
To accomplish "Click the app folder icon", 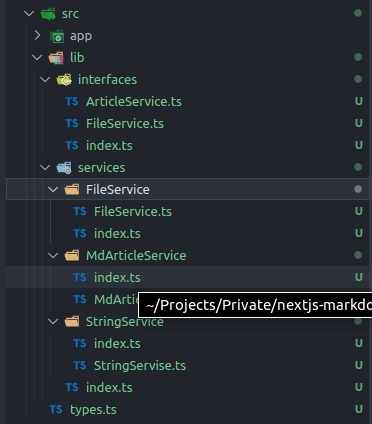I will 57,36.
